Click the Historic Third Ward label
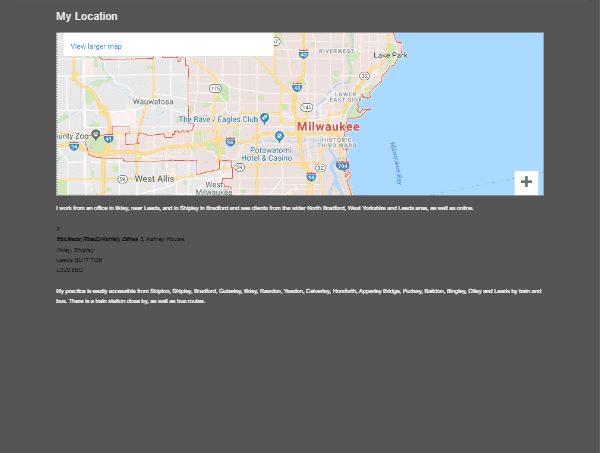The width and height of the screenshot is (600, 453). click(337, 142)
